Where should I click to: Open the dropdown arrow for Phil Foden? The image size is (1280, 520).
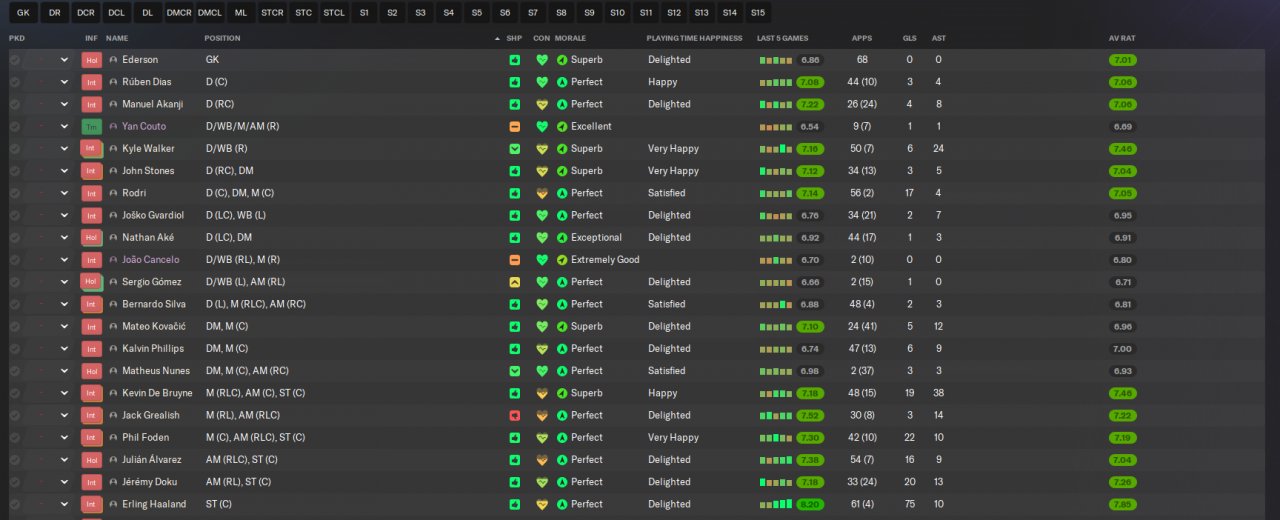point(64,438)
